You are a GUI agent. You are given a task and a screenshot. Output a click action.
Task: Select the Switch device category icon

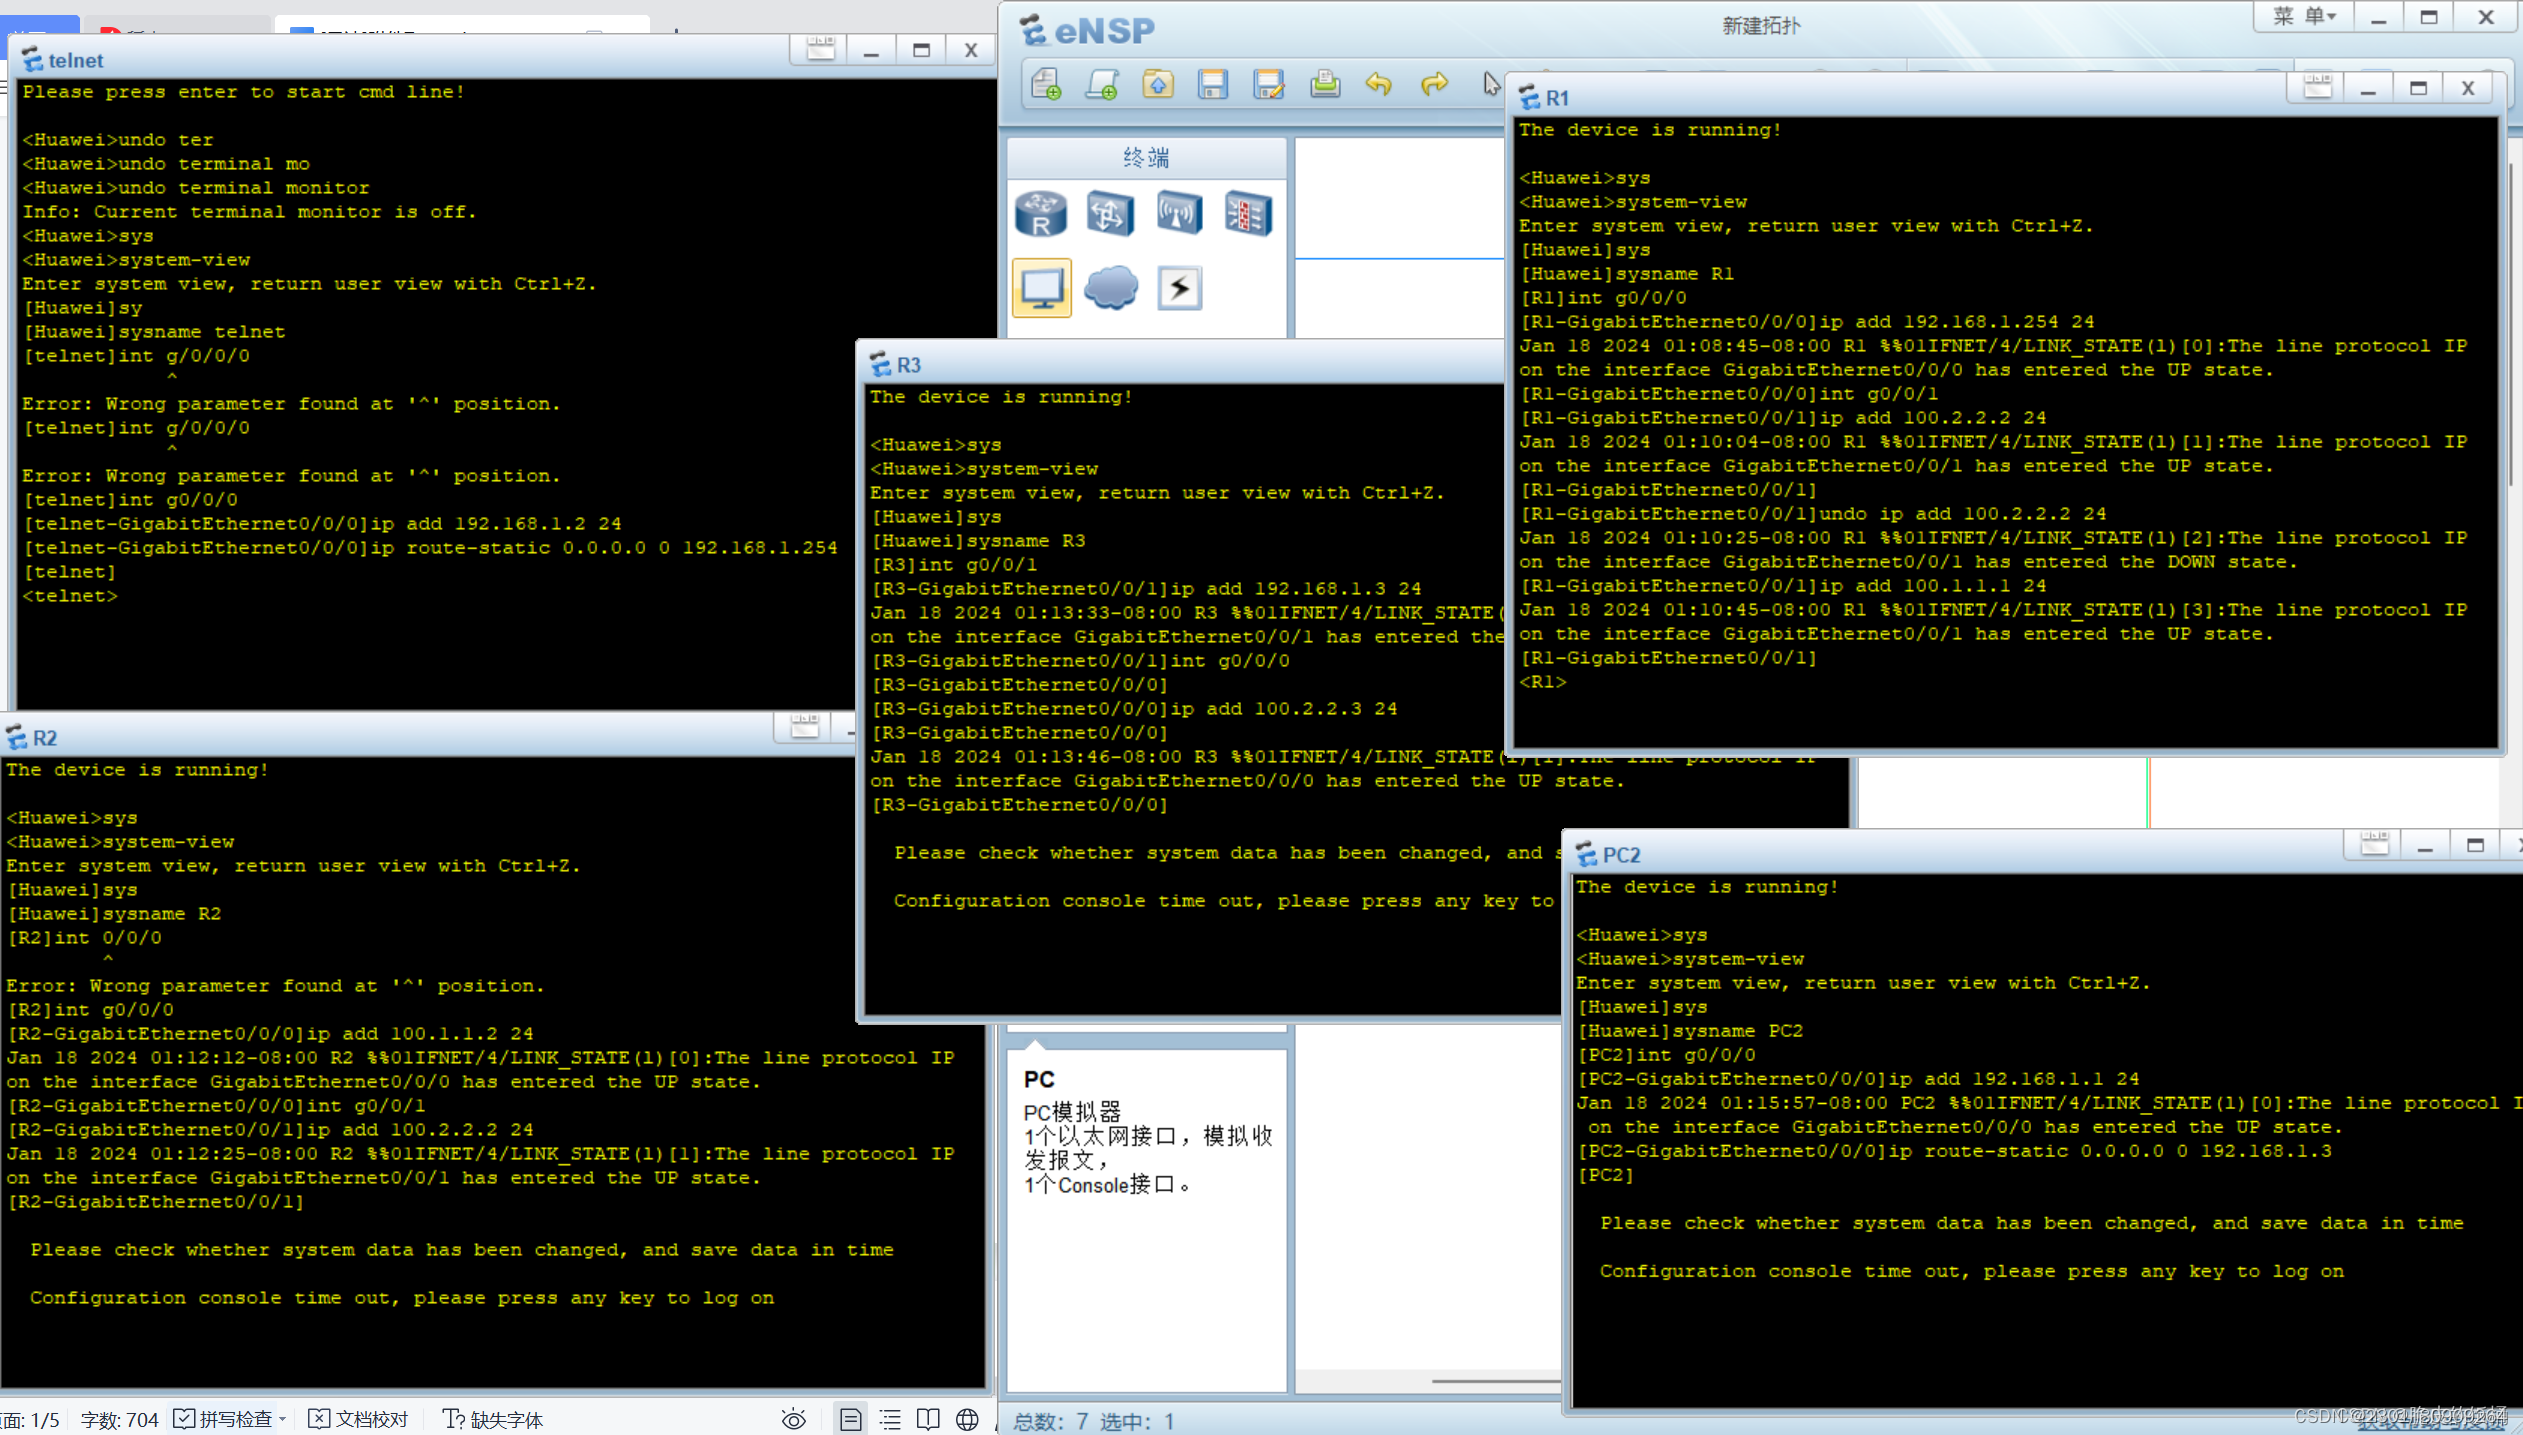[x=1110, y=214]
